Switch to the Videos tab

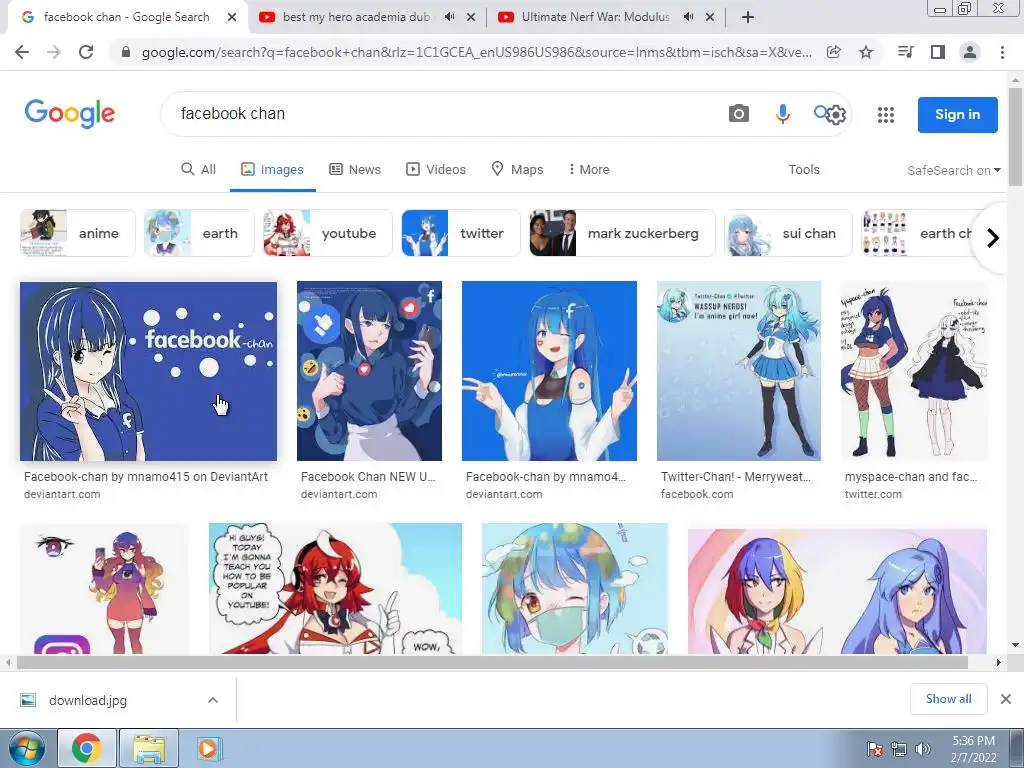tap(436, 169)
